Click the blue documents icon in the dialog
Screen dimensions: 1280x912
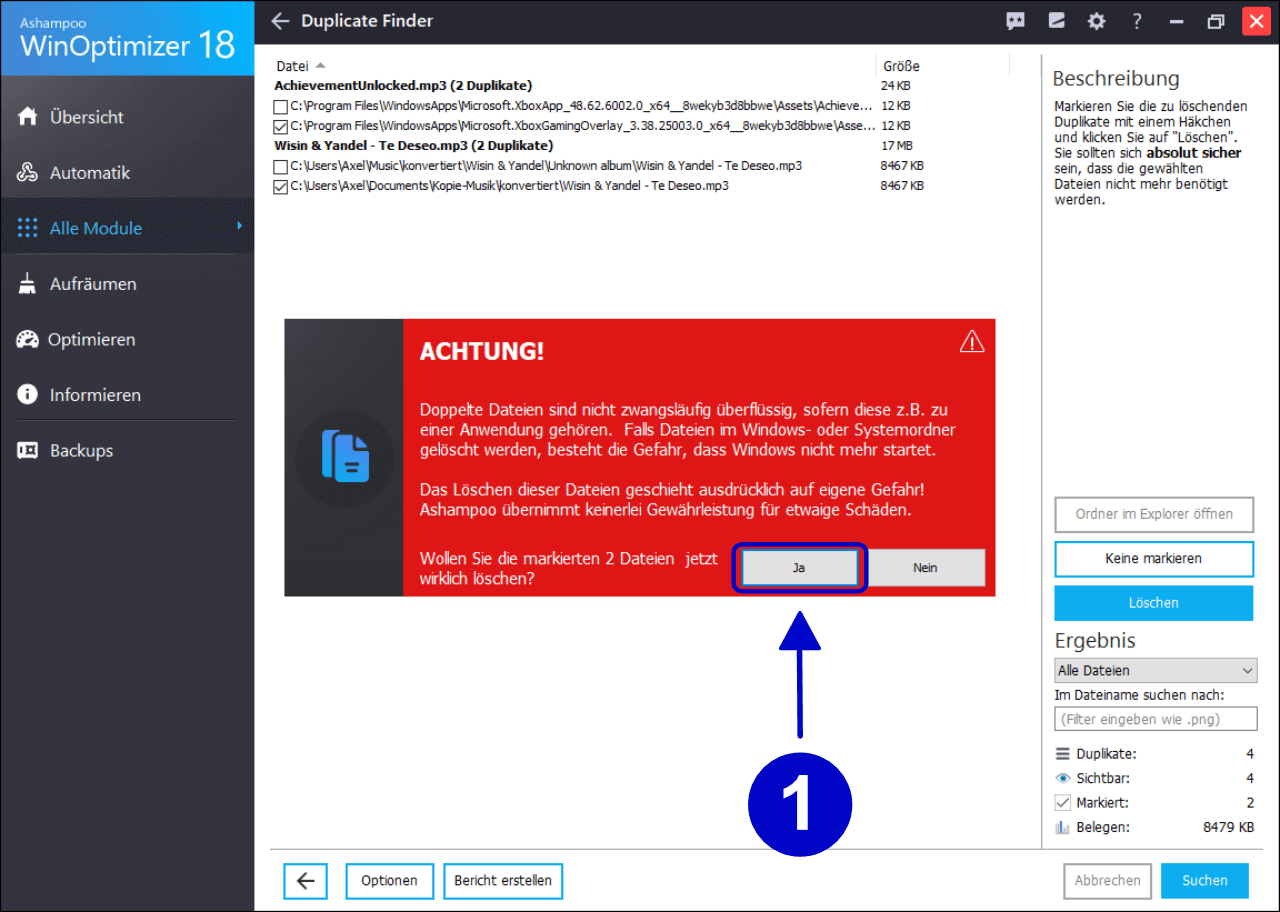point(345,457)
